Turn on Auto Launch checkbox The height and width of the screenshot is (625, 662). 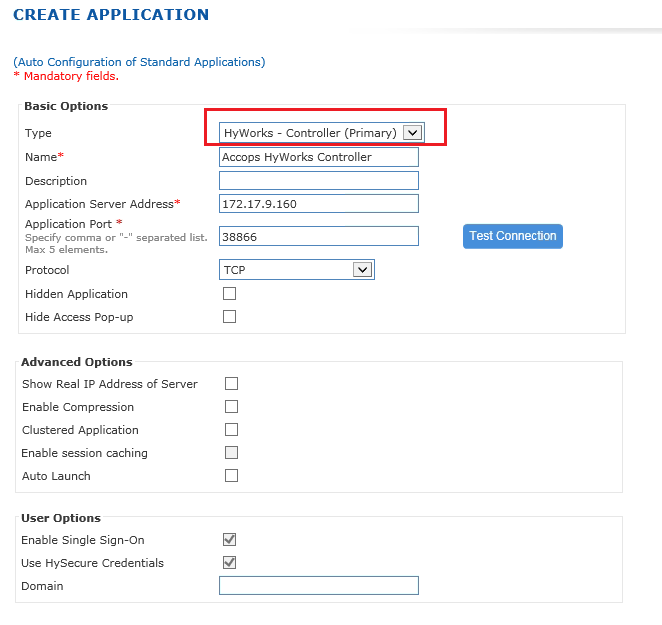231,476
